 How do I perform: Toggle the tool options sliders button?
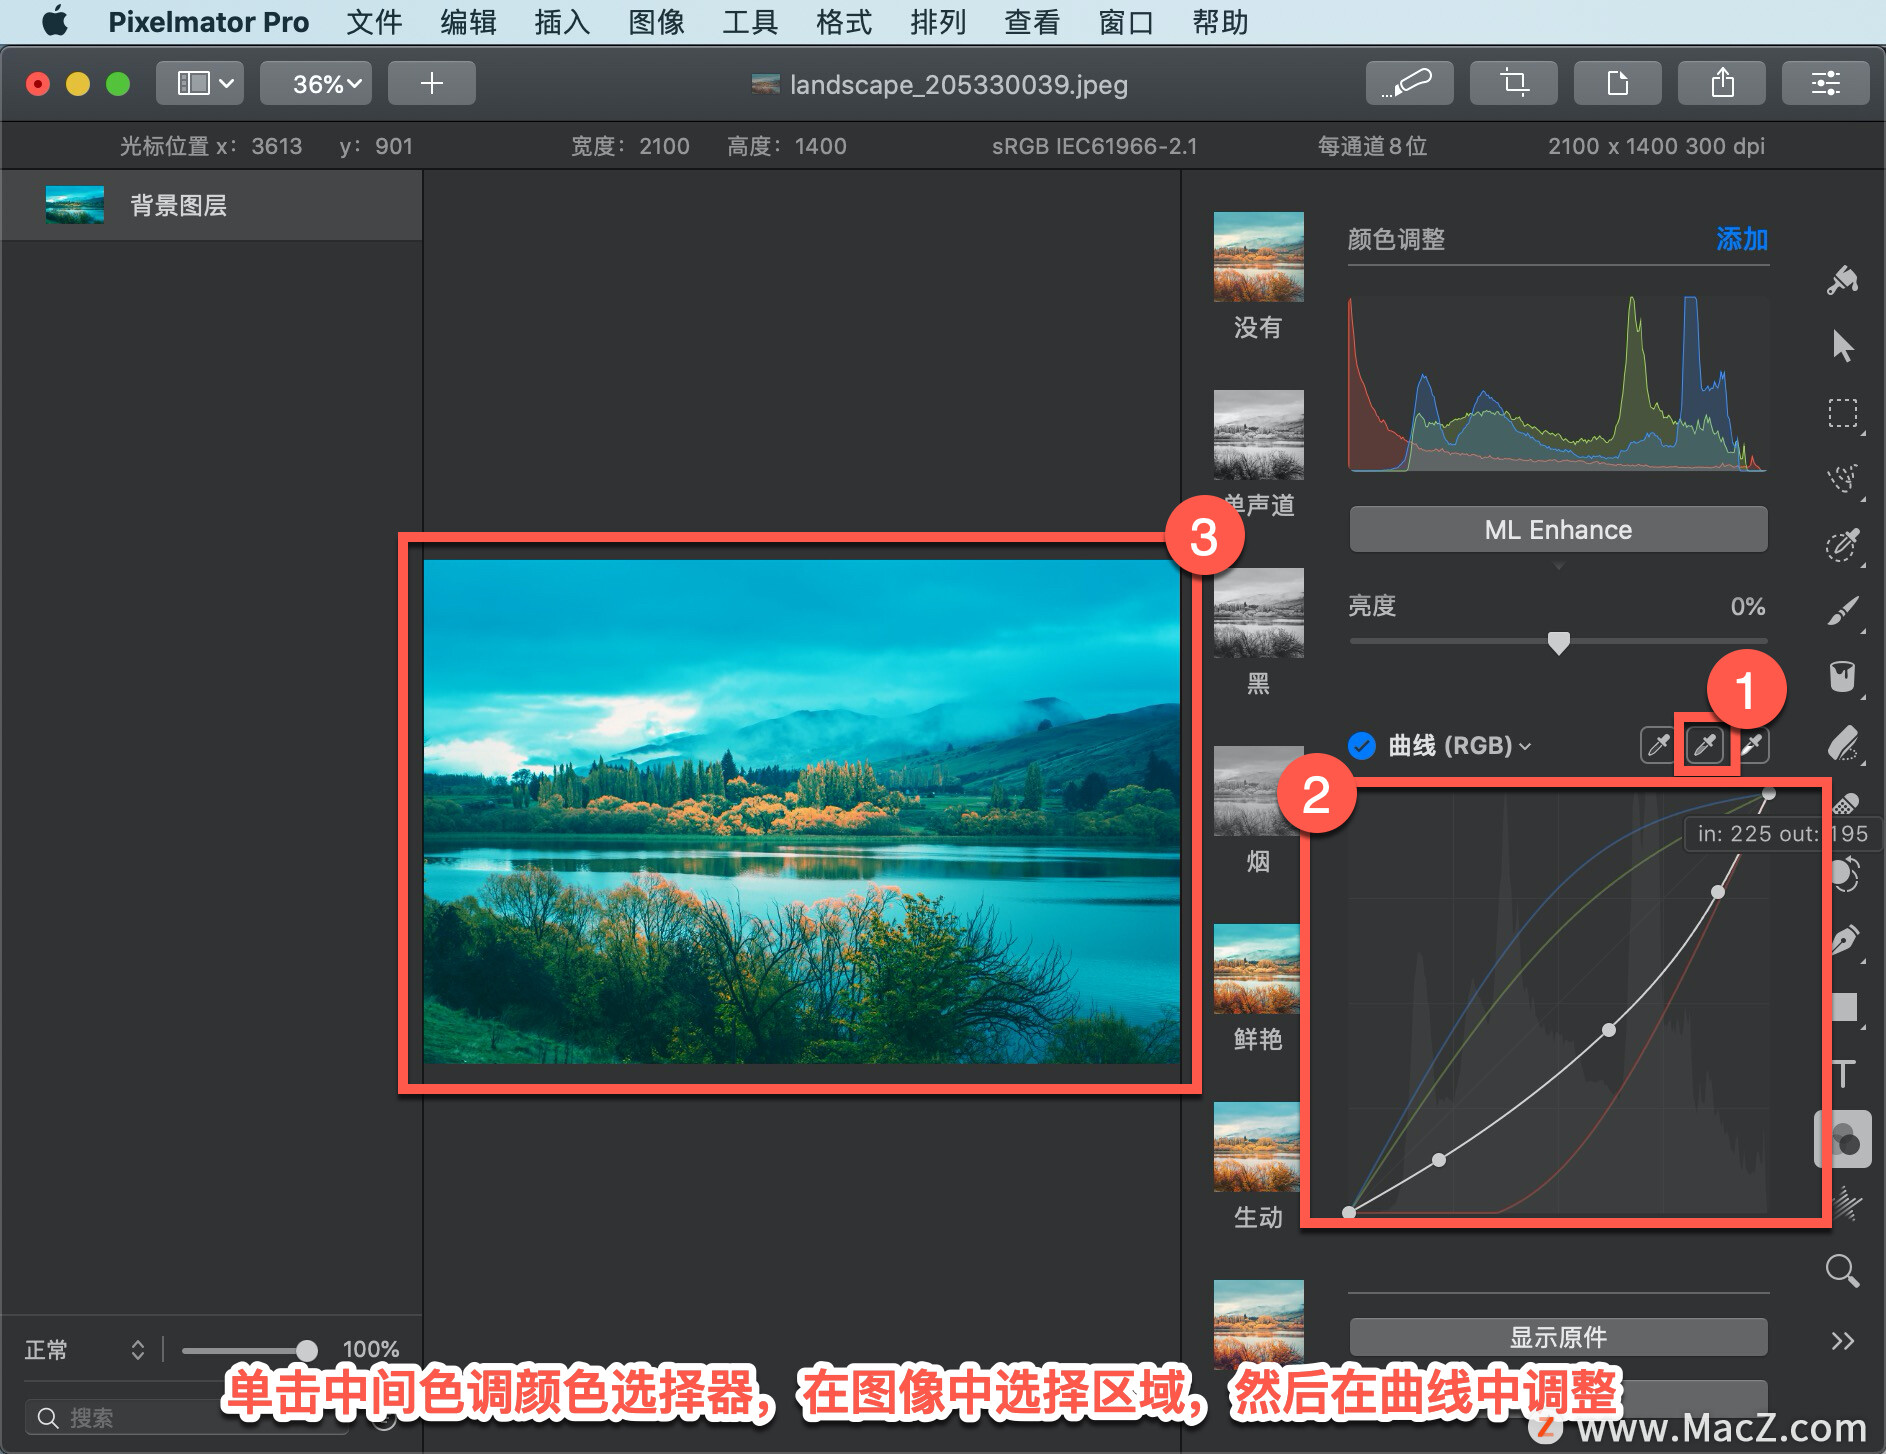pos(1825,83)
